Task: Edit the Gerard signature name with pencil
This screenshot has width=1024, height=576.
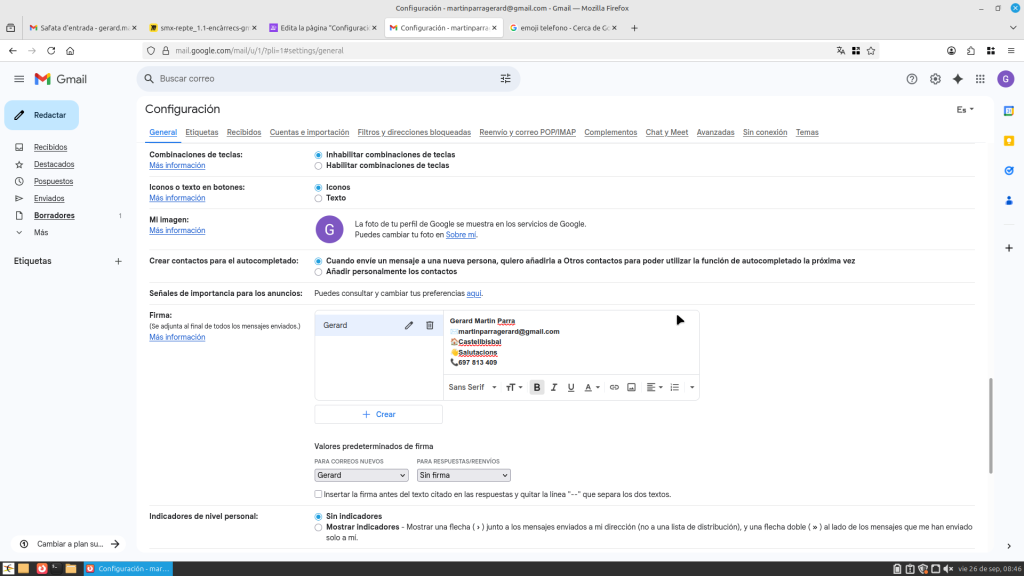Action: tap(409, 325)
